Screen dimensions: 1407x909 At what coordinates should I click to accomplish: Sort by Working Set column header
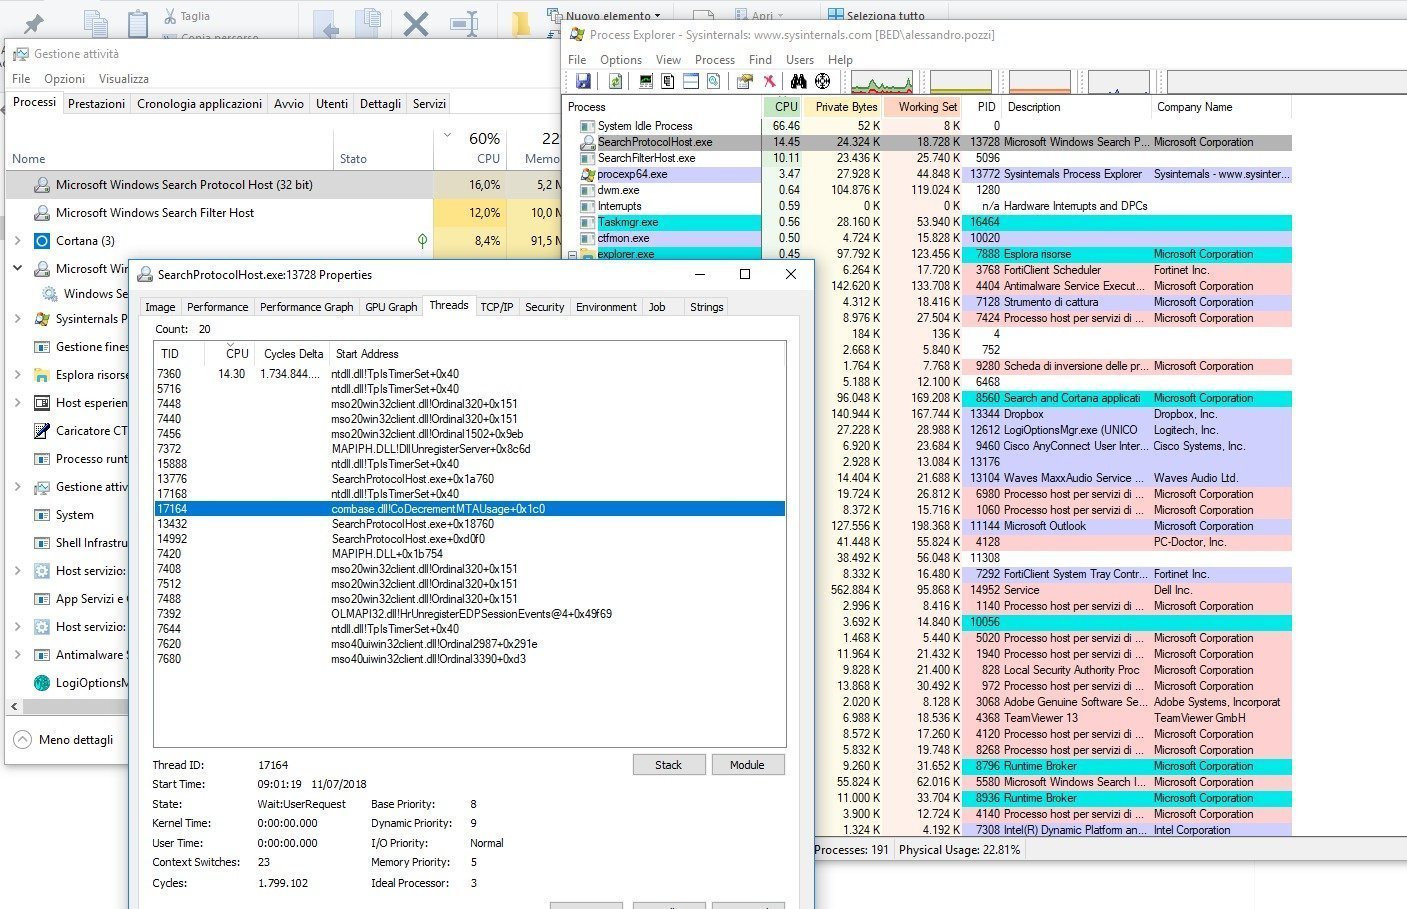[x=924, y=107]
